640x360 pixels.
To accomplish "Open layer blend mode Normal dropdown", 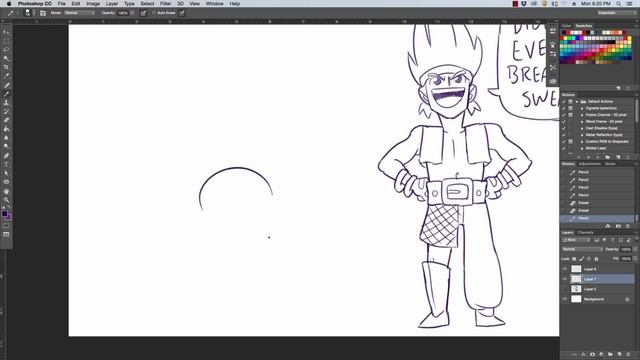I will (x=582, y=249).
